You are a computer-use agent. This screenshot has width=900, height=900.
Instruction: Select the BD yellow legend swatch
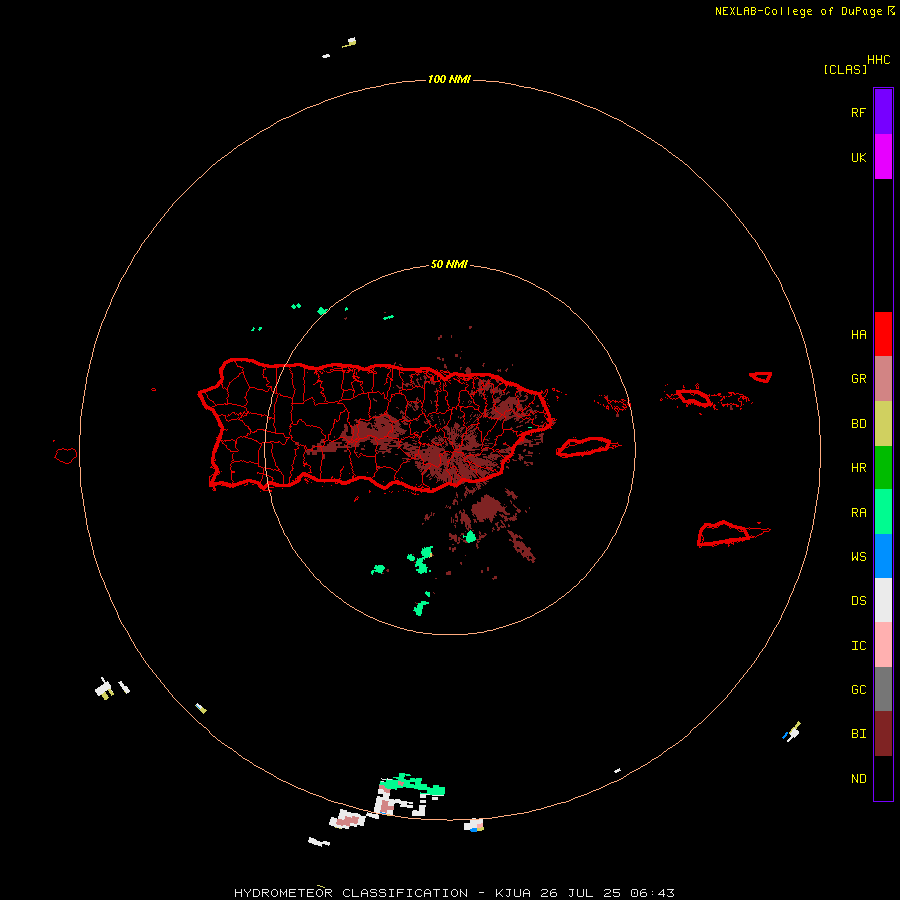point(883,423)
